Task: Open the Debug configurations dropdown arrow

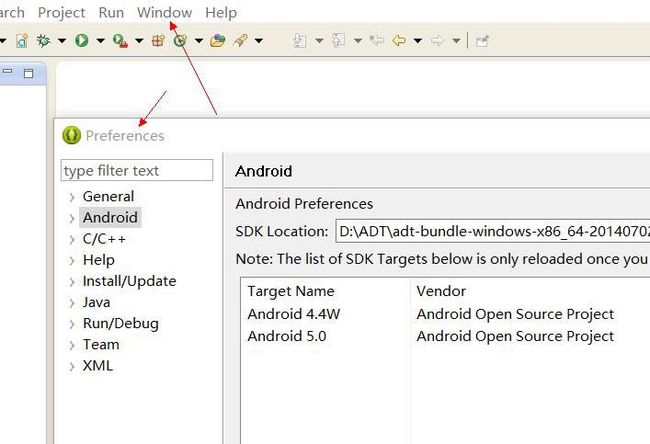Action: pos(62,41)
